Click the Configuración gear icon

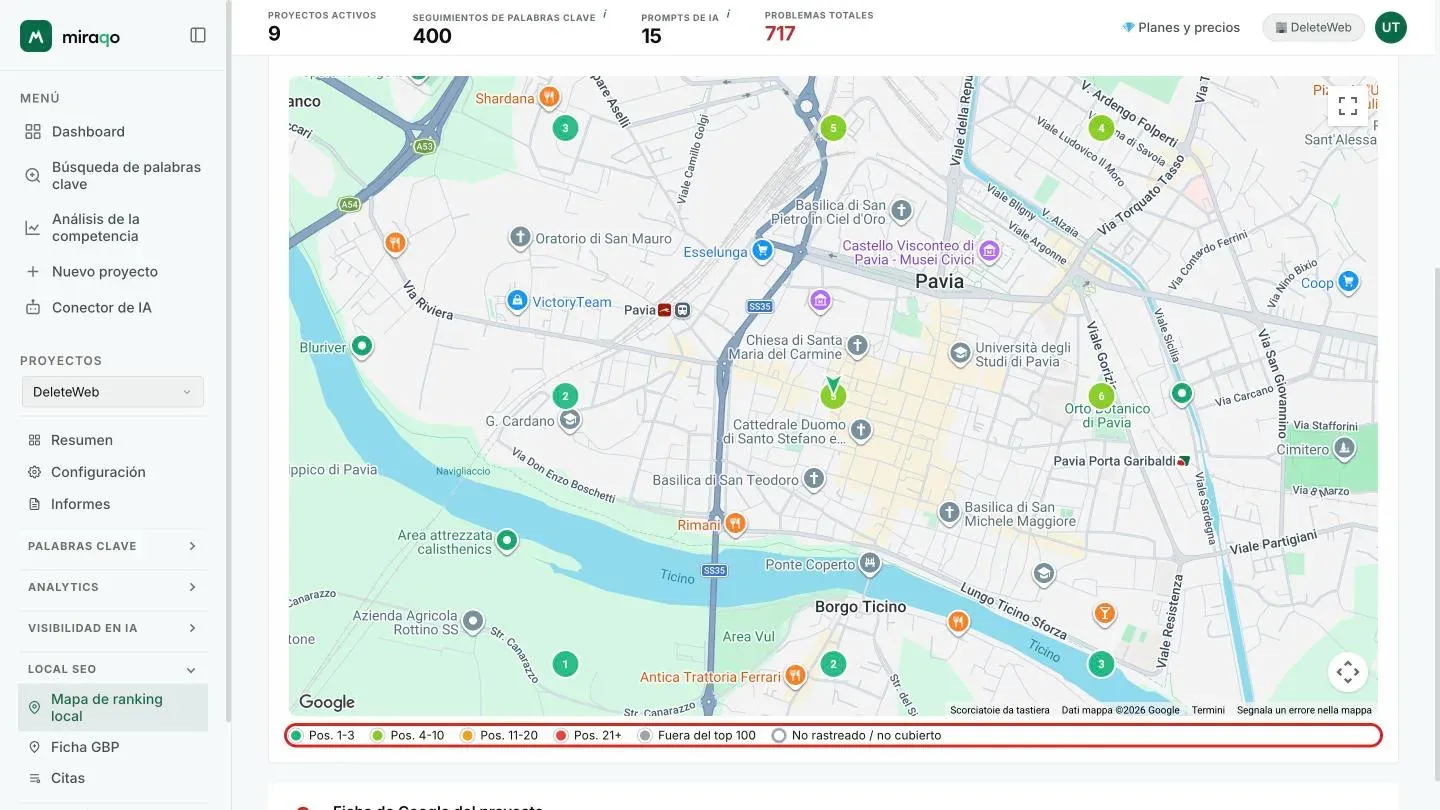click(x=34, y=472)
